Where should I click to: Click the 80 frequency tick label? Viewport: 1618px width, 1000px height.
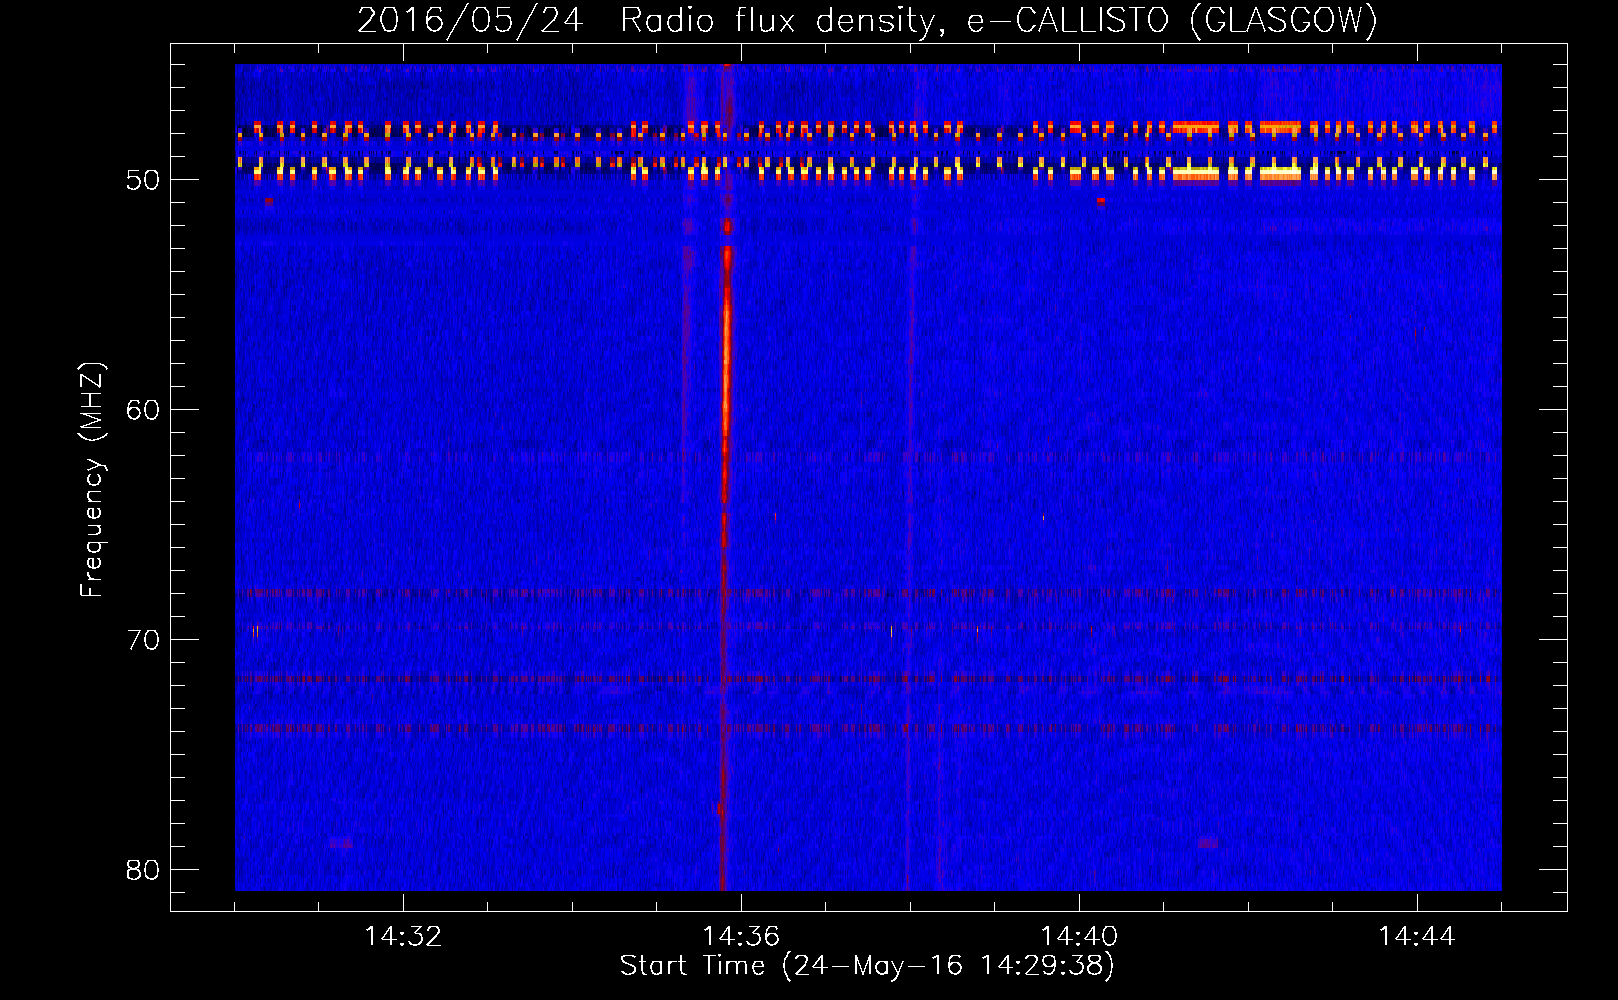pos(143,870)
